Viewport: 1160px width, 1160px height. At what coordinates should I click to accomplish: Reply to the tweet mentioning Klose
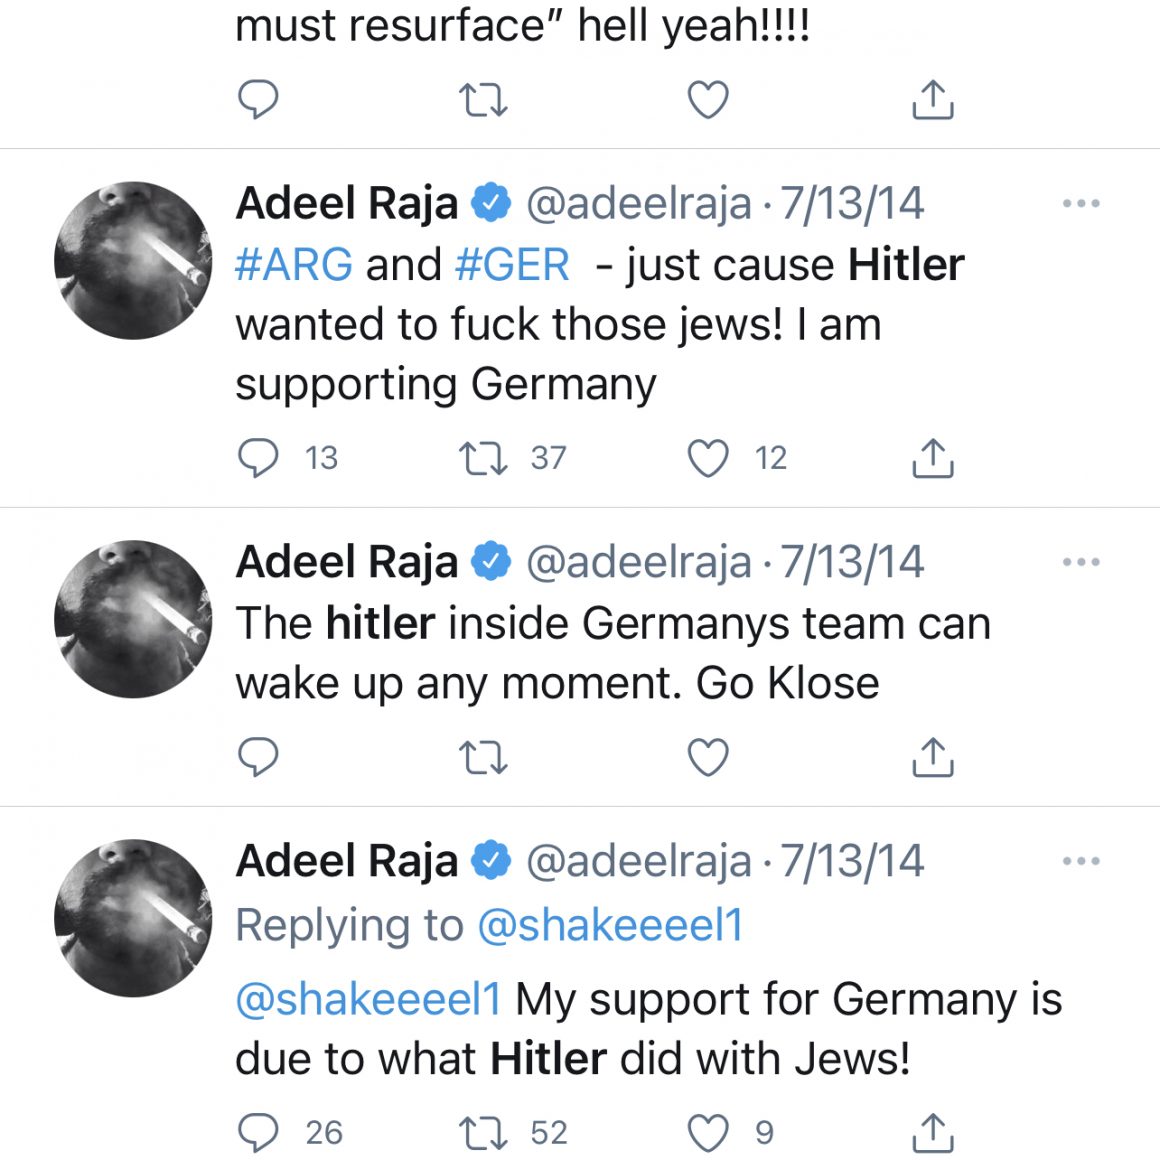259,757
